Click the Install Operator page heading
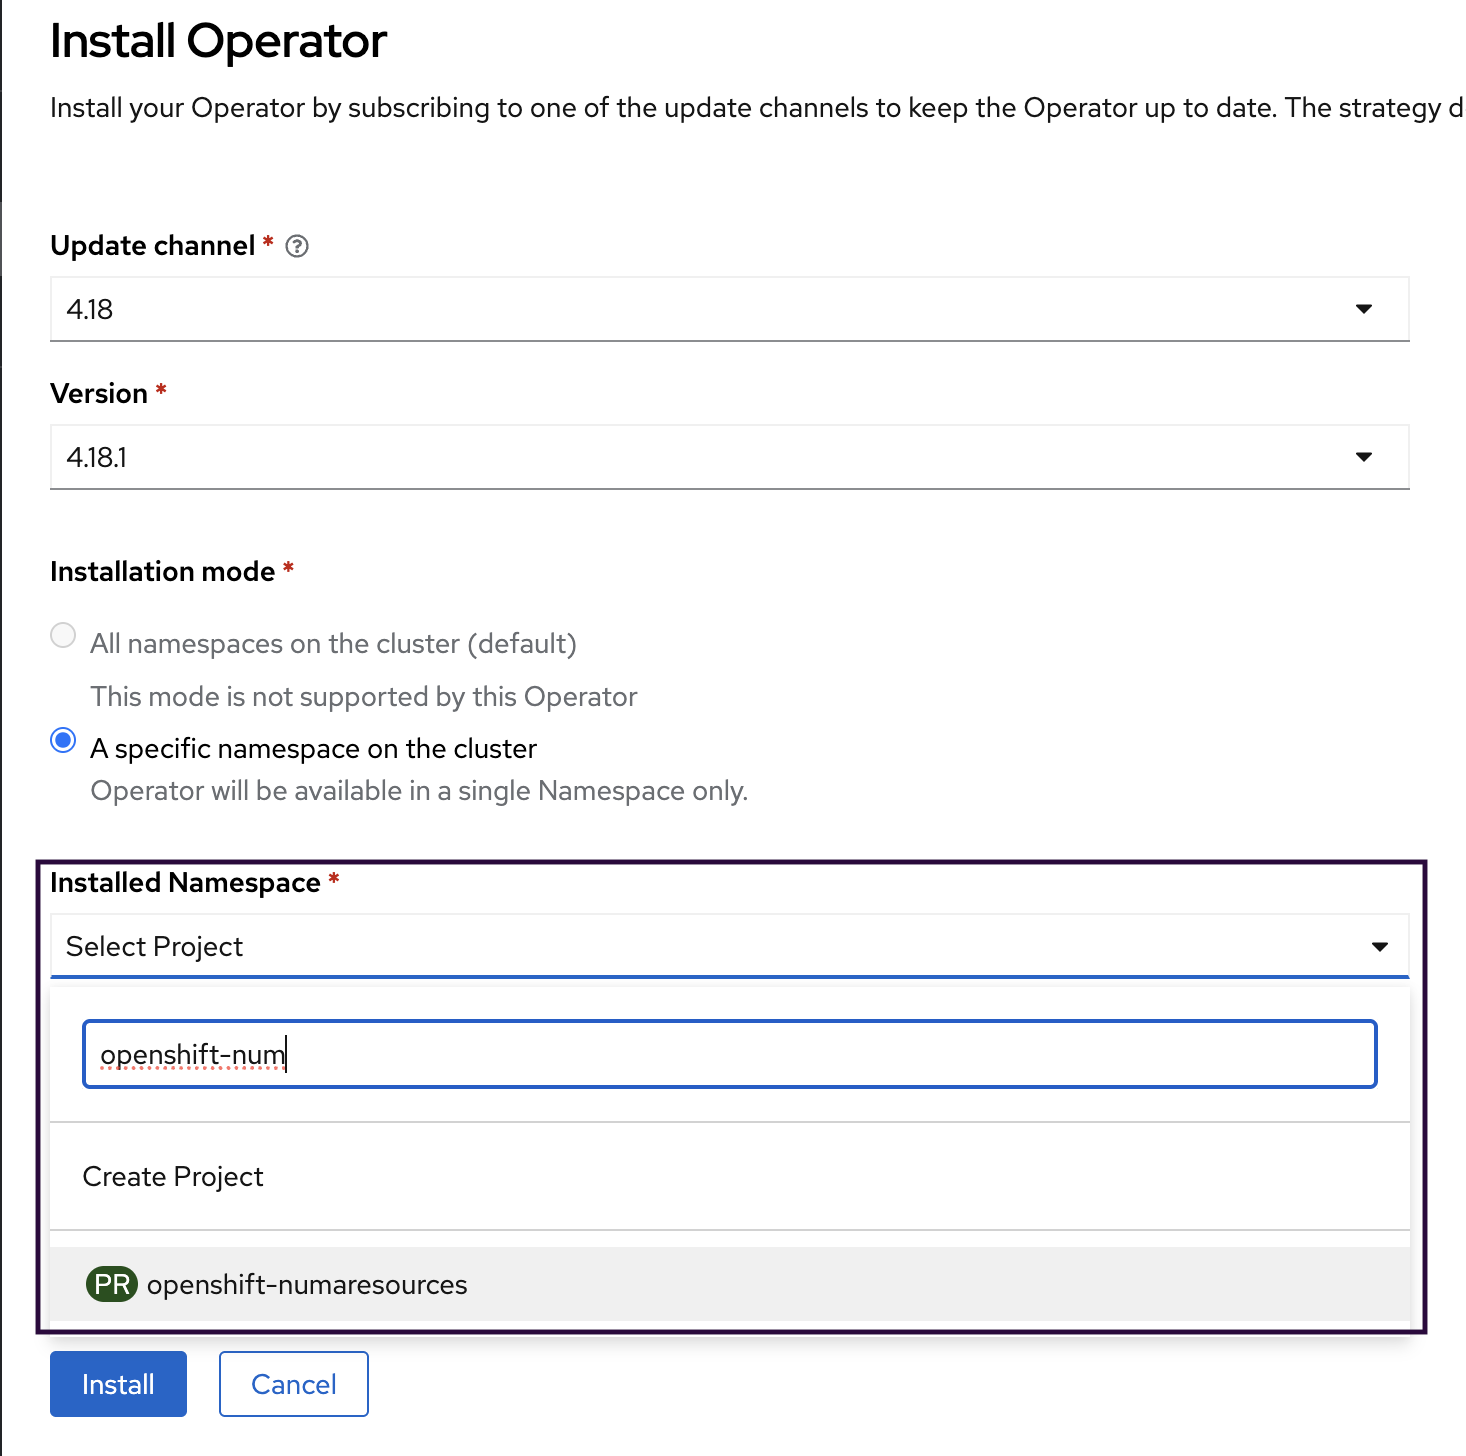Image resolution: width=1466 pixels, height=1456 pixels. 218,42
